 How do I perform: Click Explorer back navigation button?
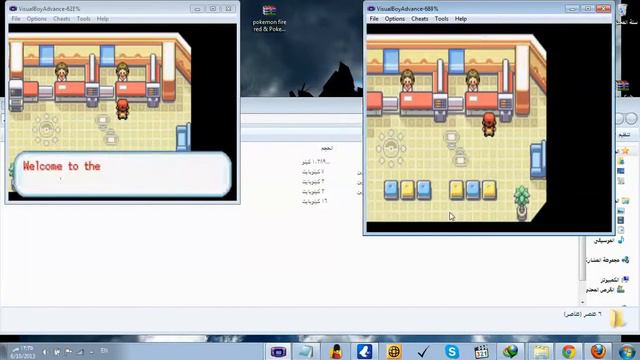point(631,118)
